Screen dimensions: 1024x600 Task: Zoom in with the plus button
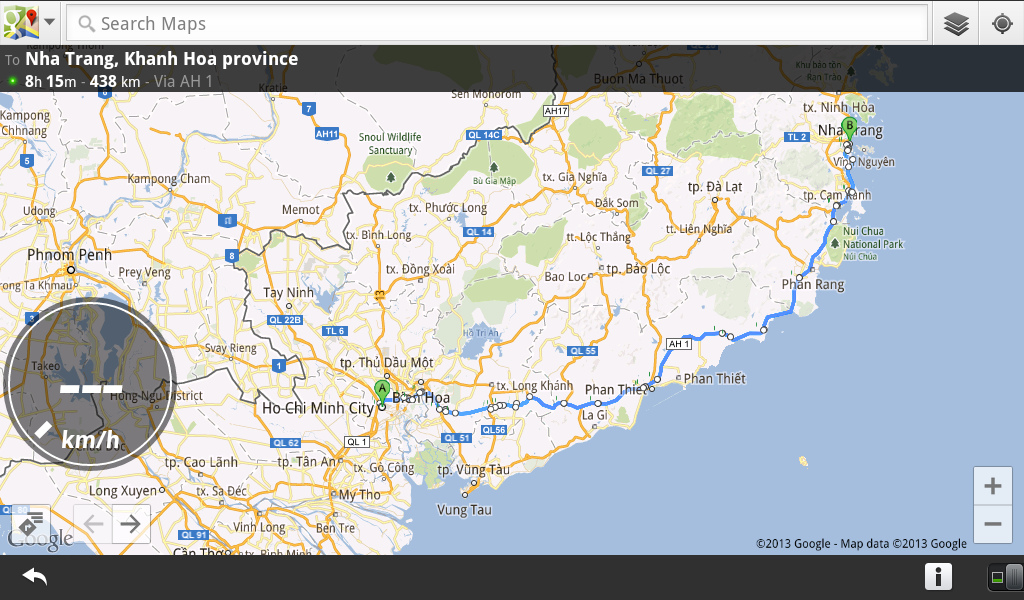(x=992, y=487)
